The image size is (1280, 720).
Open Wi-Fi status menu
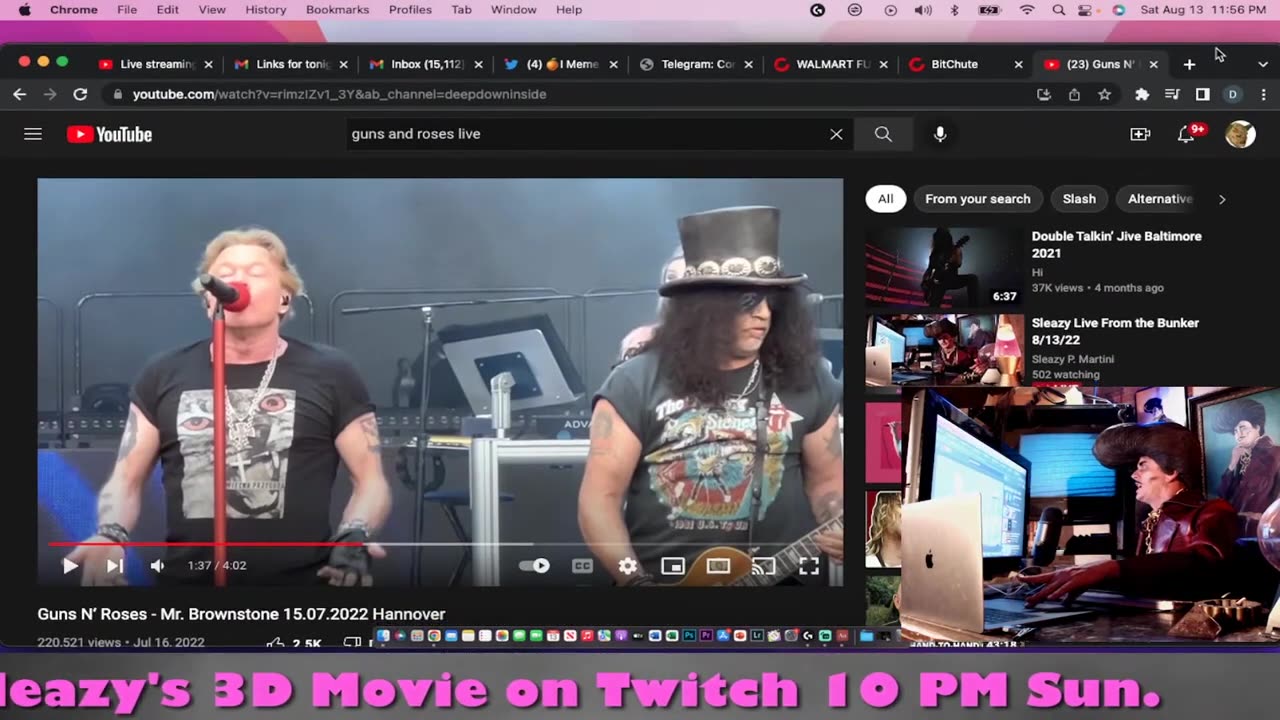1027,10
